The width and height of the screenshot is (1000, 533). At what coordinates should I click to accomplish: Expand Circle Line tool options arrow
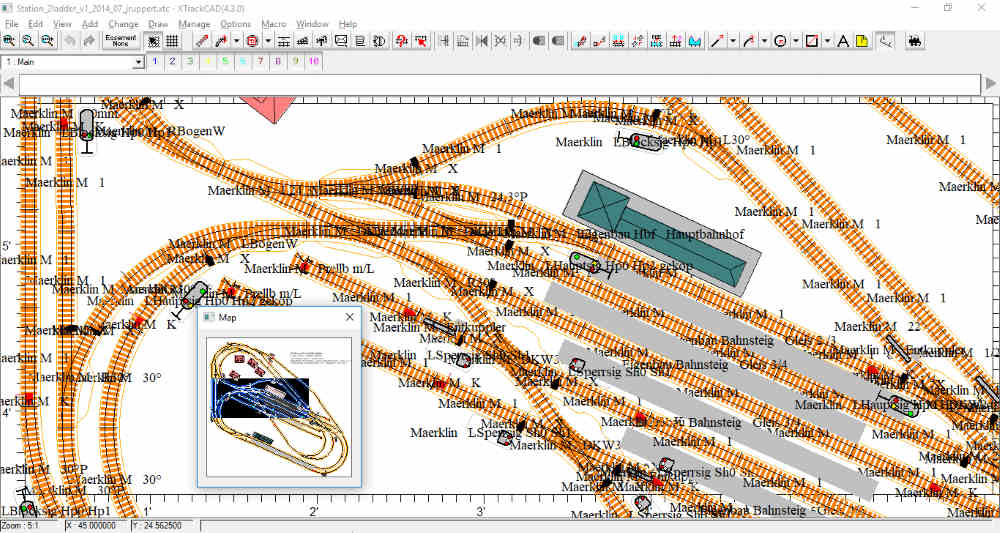[x=796, y=41]
